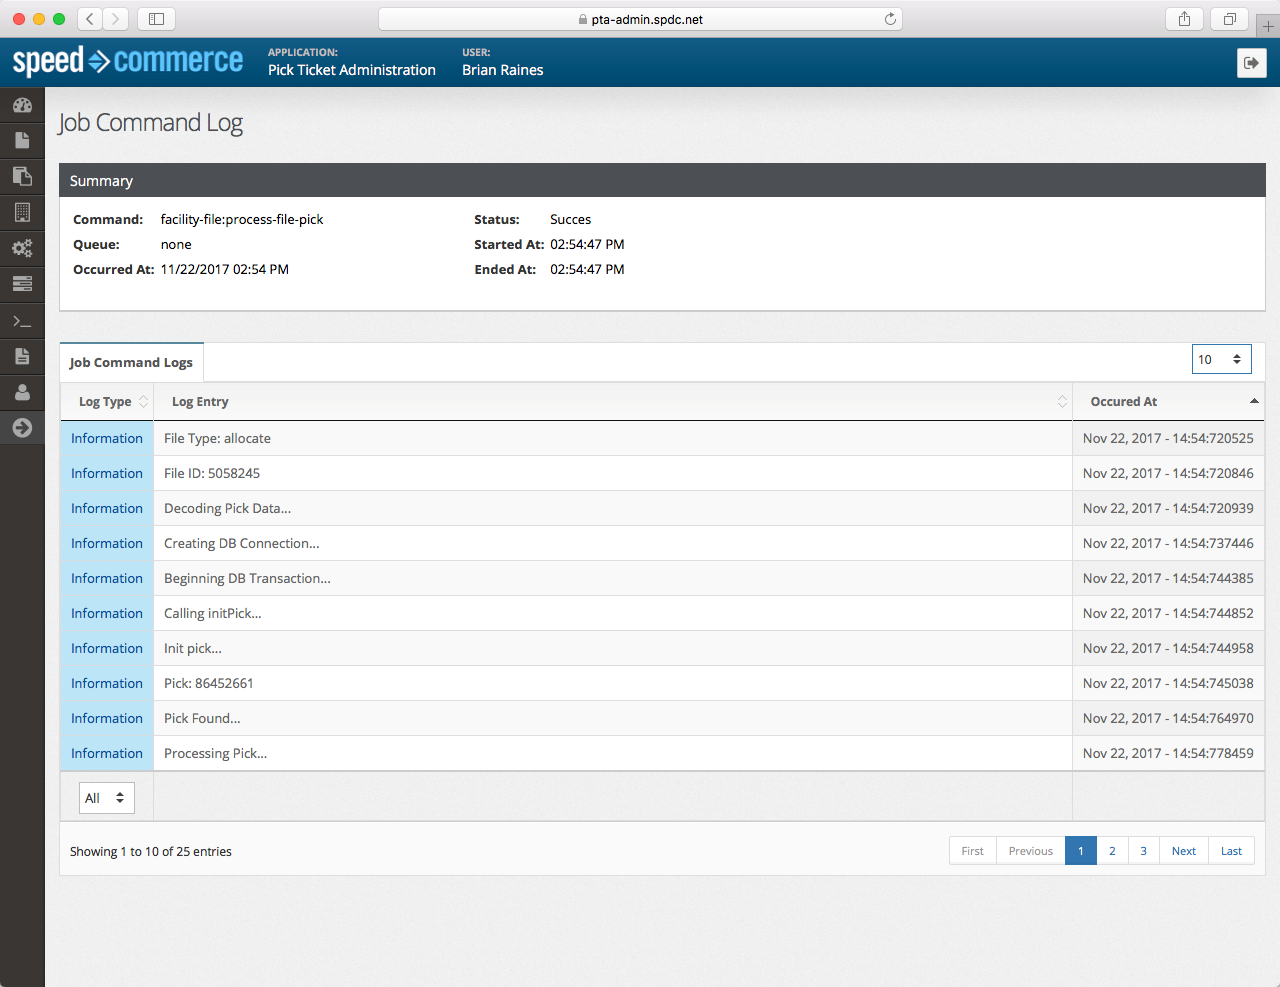Open the gears settings icon in sidebar

tap(22, 248)
